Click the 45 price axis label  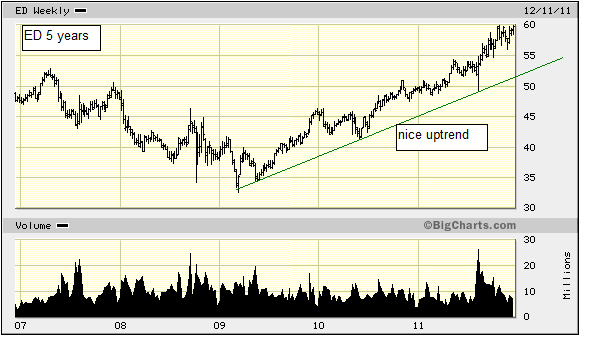(x=529, y=116)
